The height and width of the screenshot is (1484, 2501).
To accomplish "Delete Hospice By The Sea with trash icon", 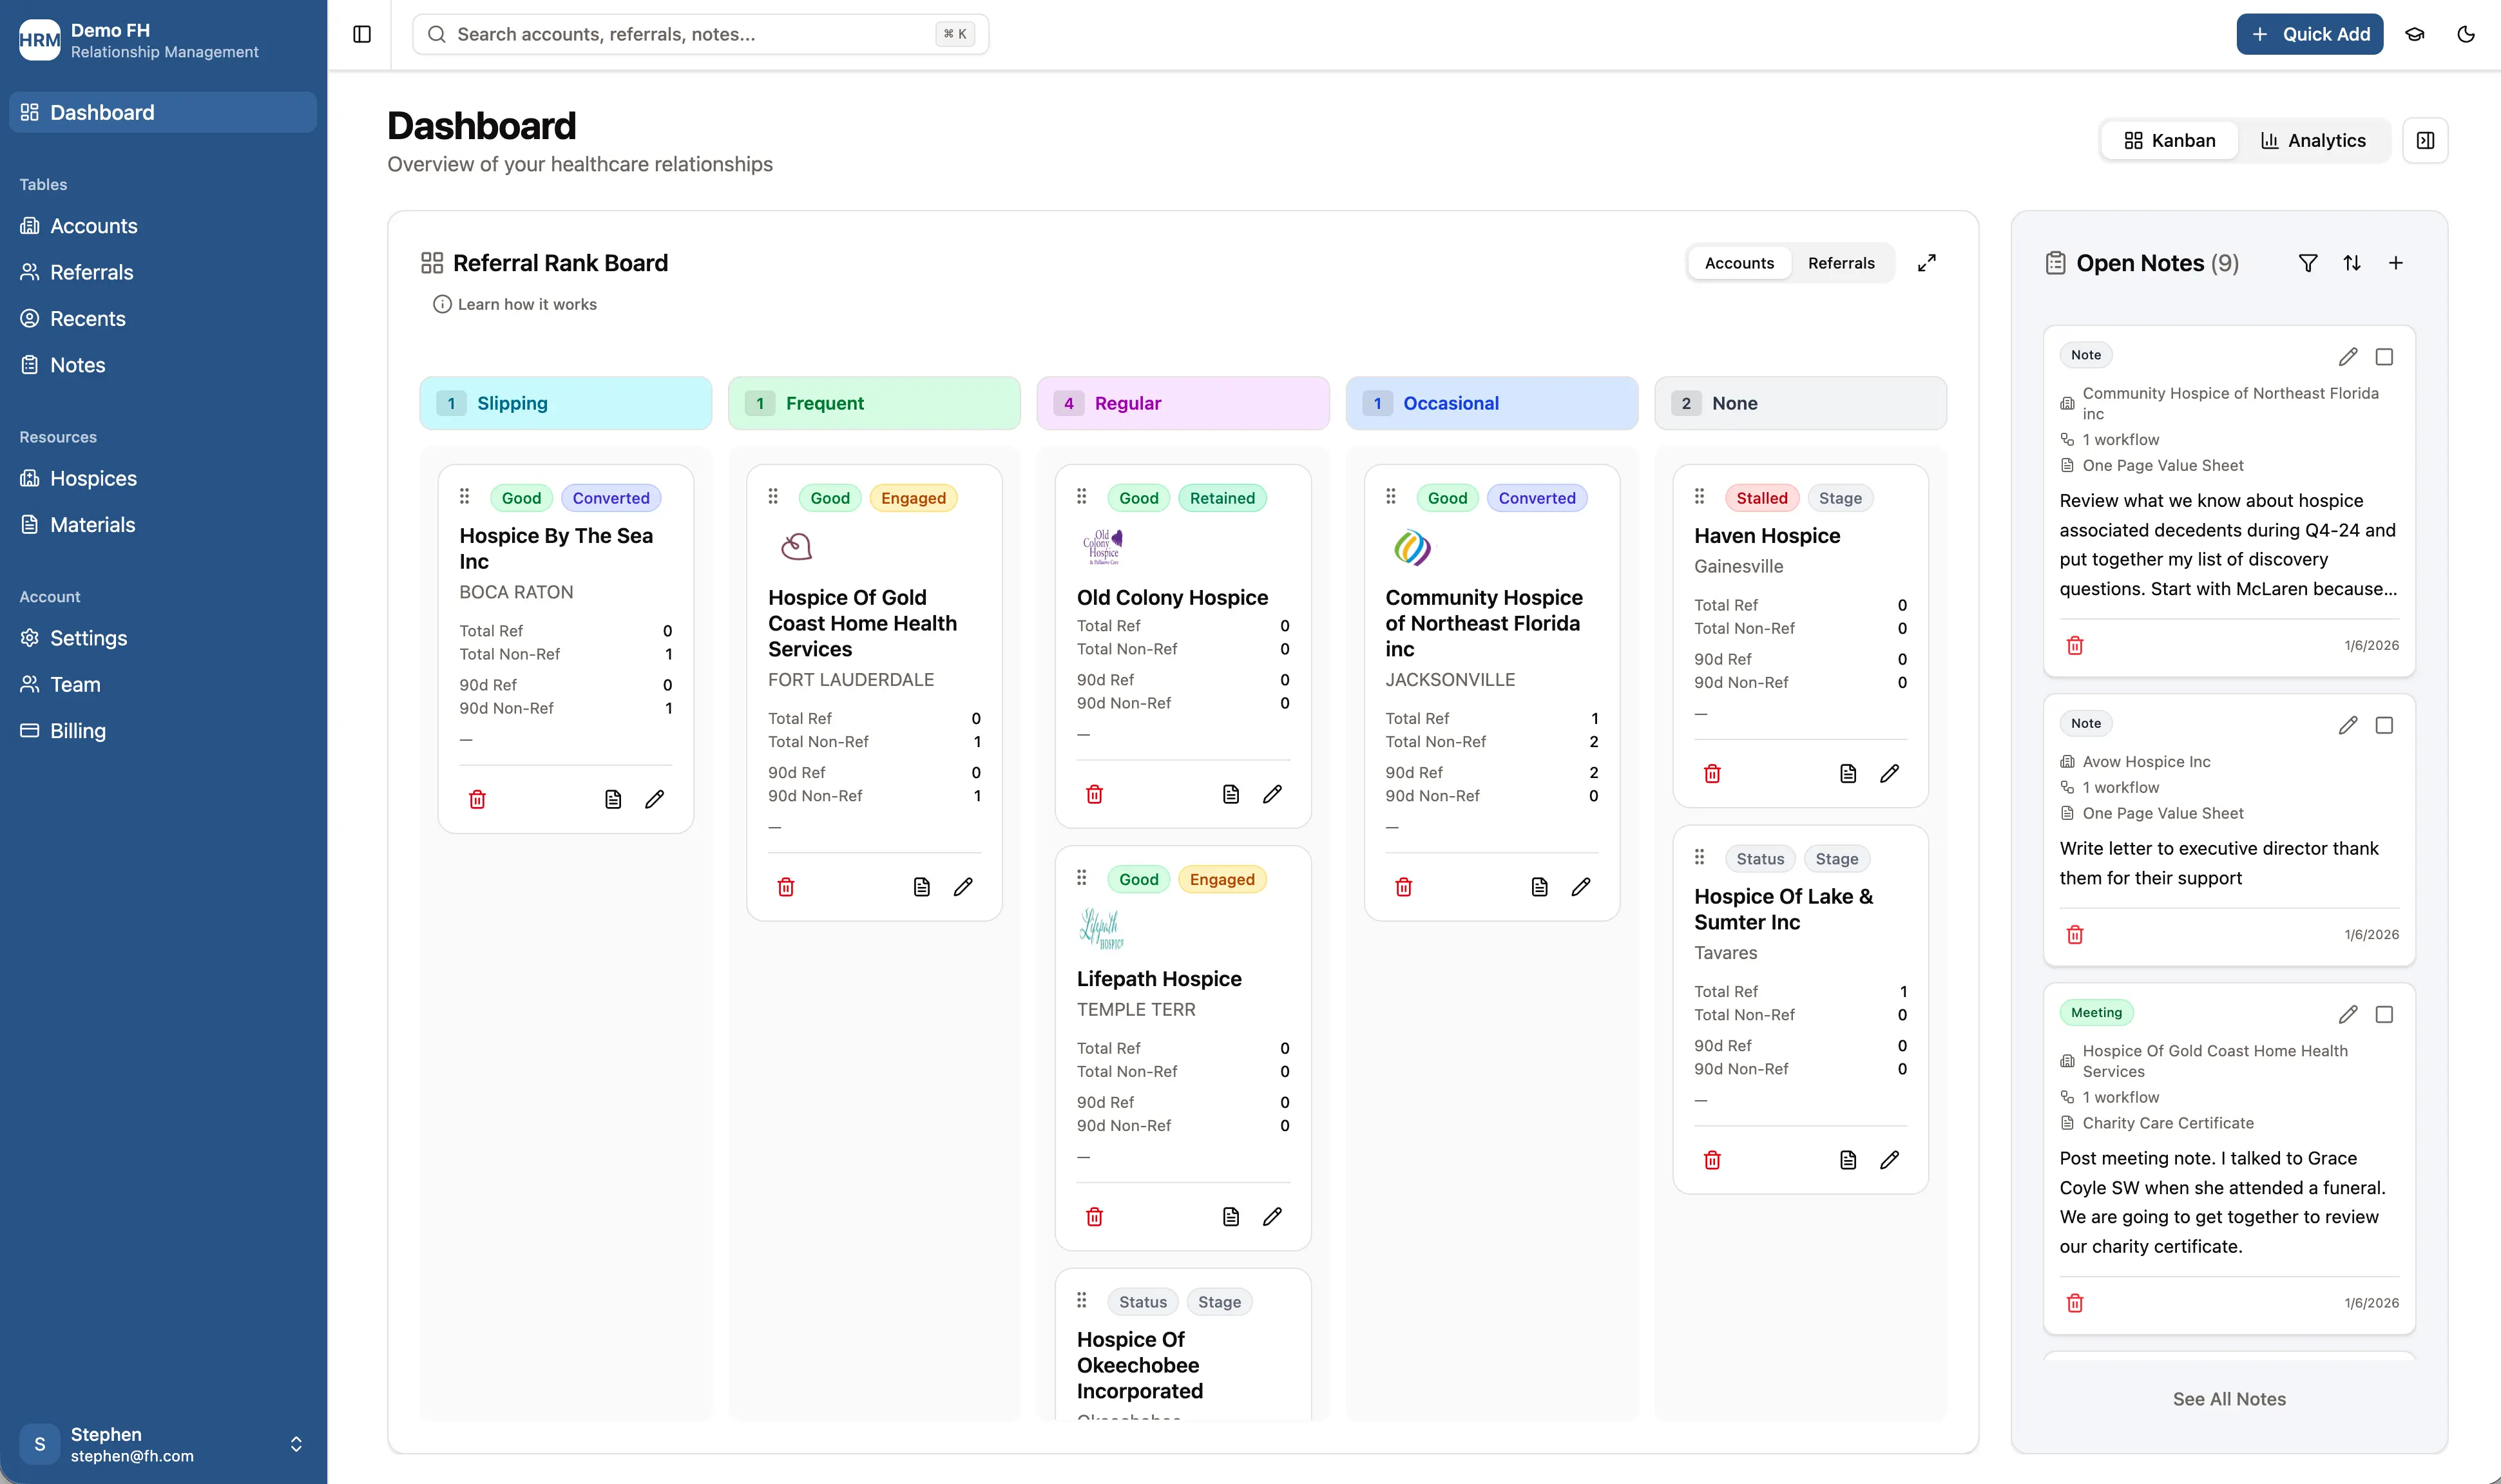I will click(x=478, y=799).
